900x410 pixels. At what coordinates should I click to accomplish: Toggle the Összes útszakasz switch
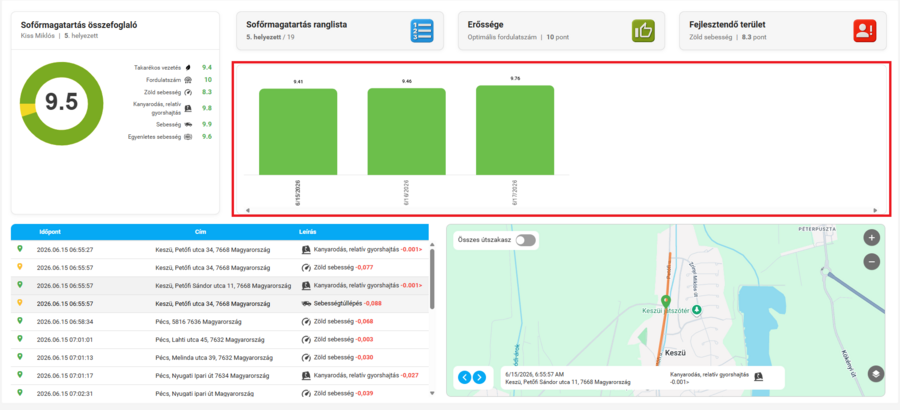point(525,241)
